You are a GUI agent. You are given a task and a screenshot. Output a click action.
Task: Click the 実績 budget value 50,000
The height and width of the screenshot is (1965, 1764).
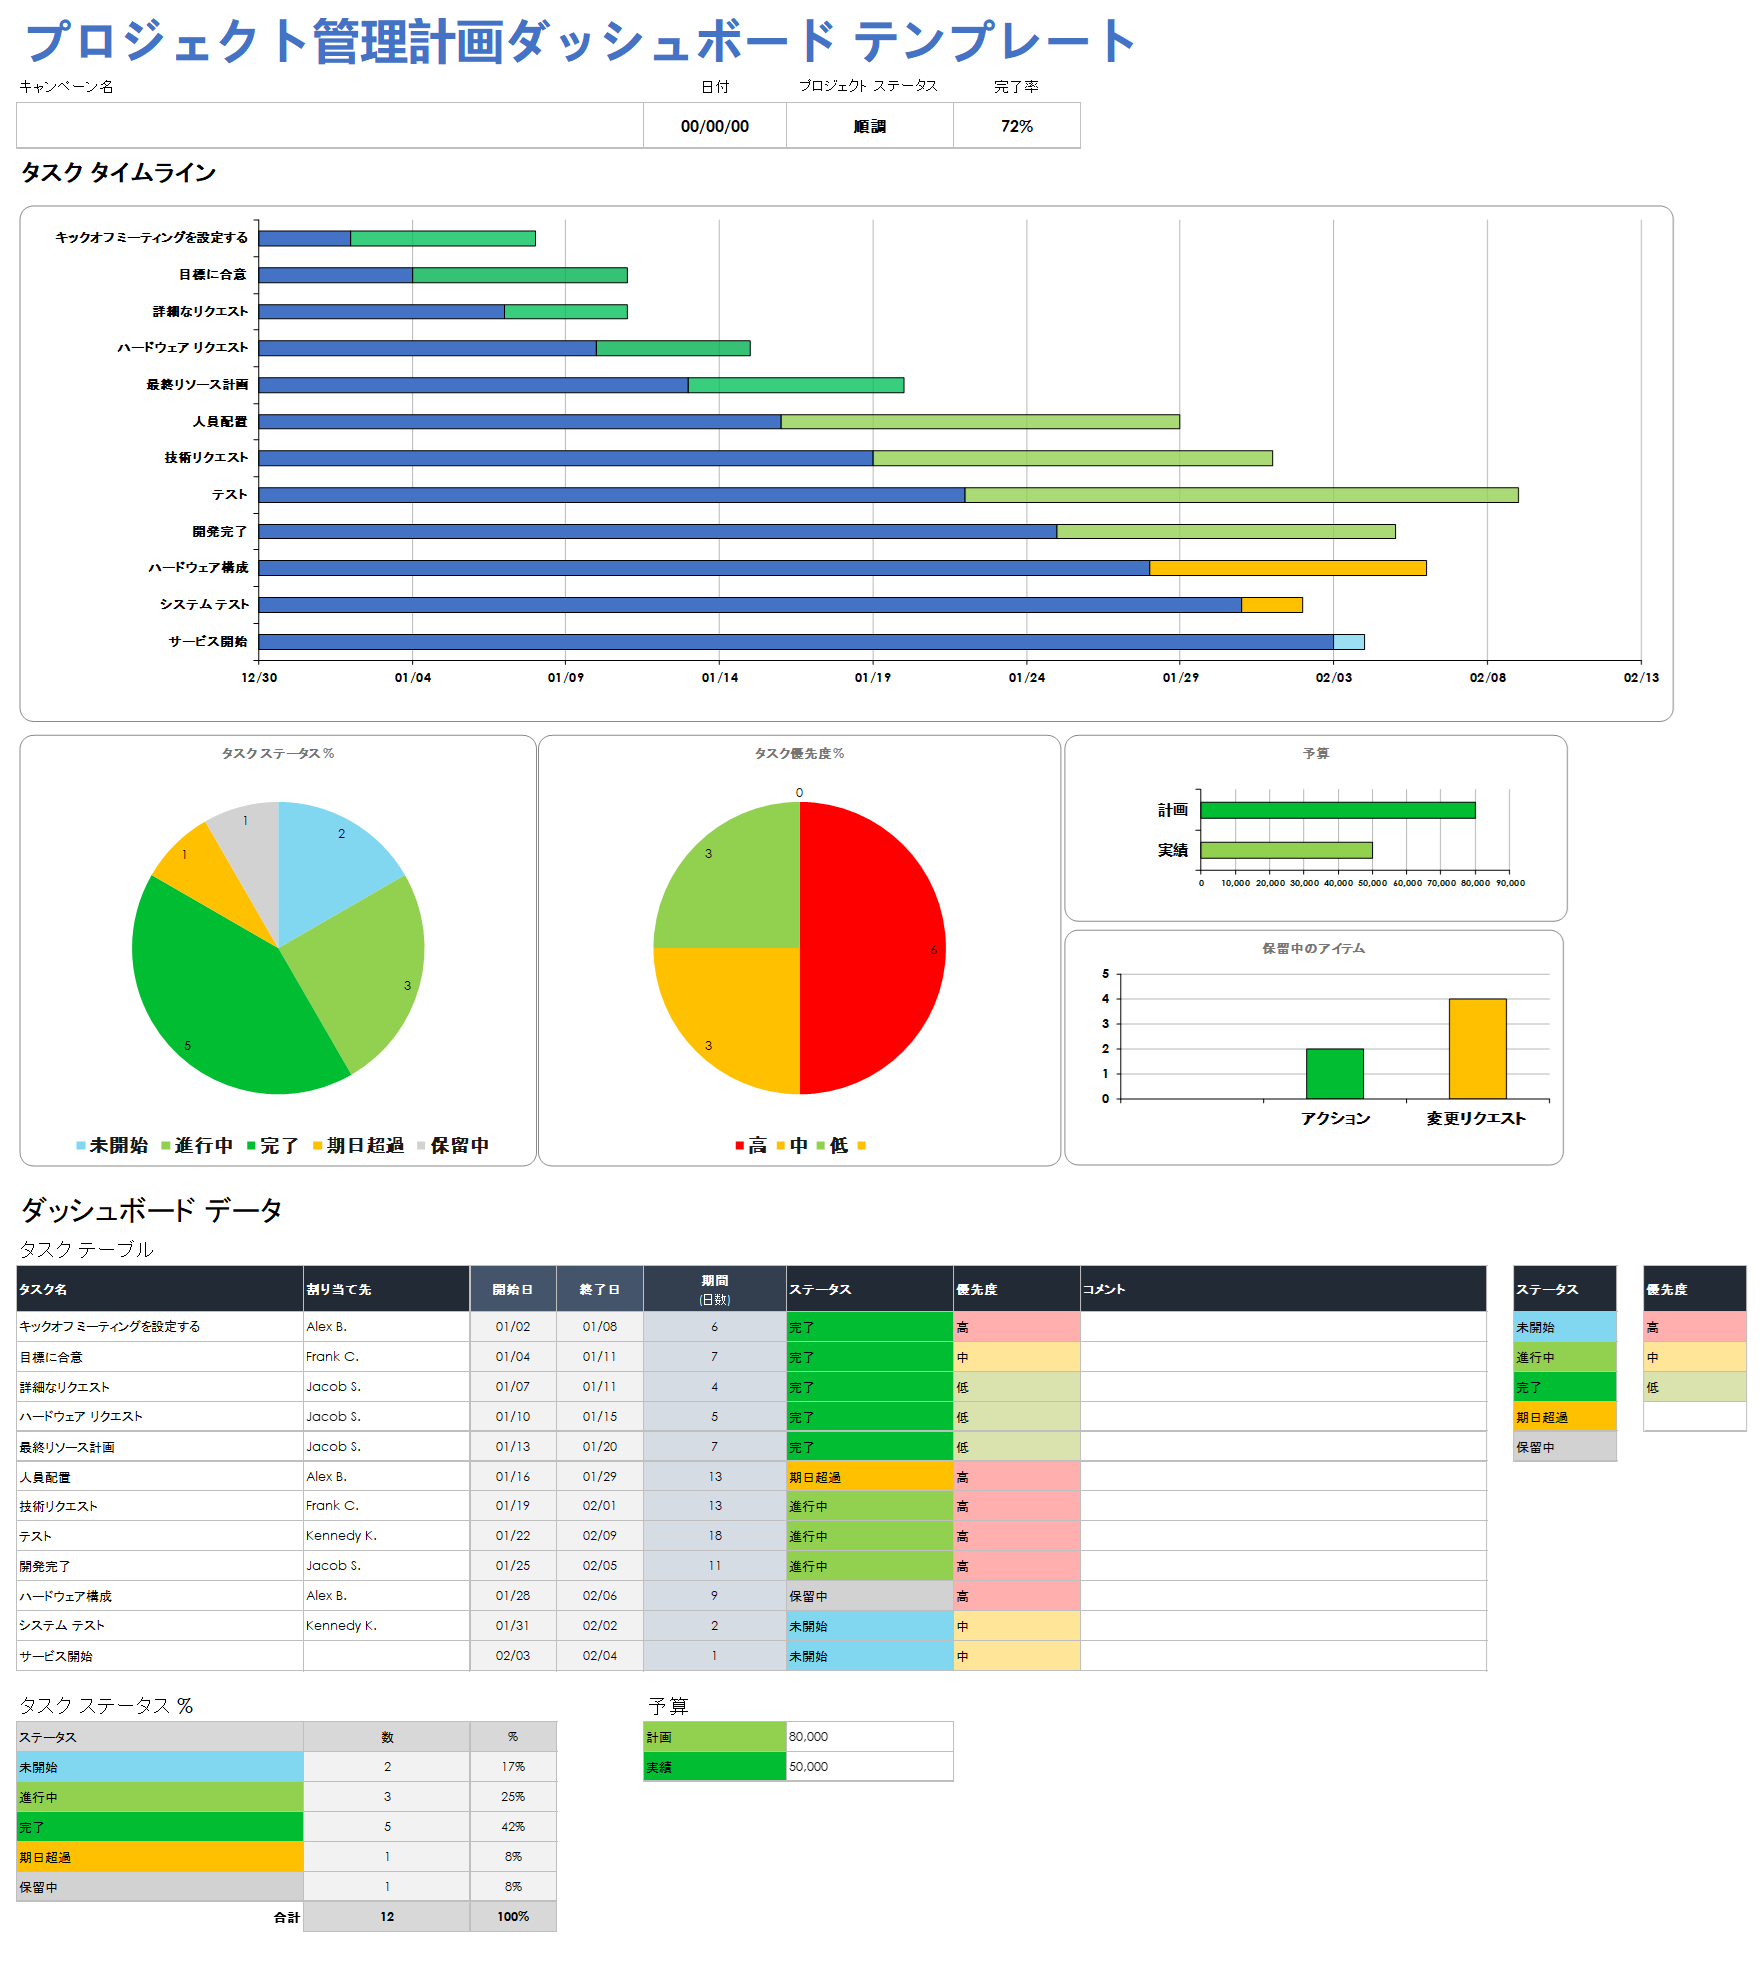pyautogui.click(x=870, y=1767)
